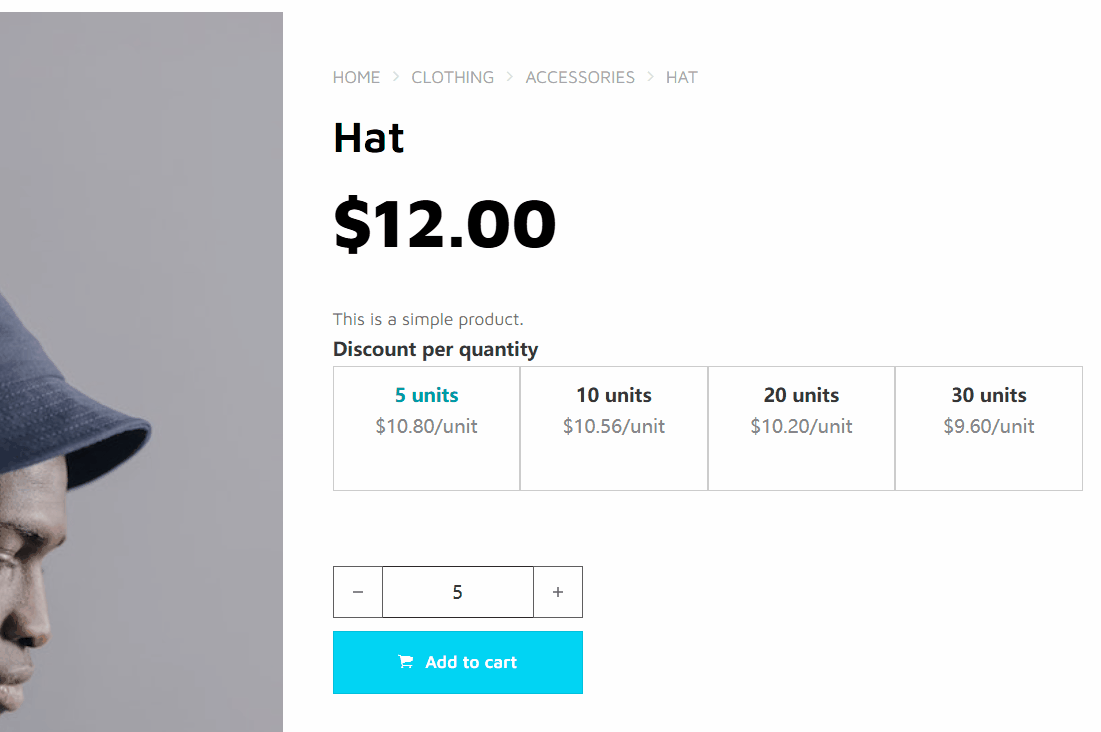
Task: Click the minus quantity button
Action: pos(358,592)
